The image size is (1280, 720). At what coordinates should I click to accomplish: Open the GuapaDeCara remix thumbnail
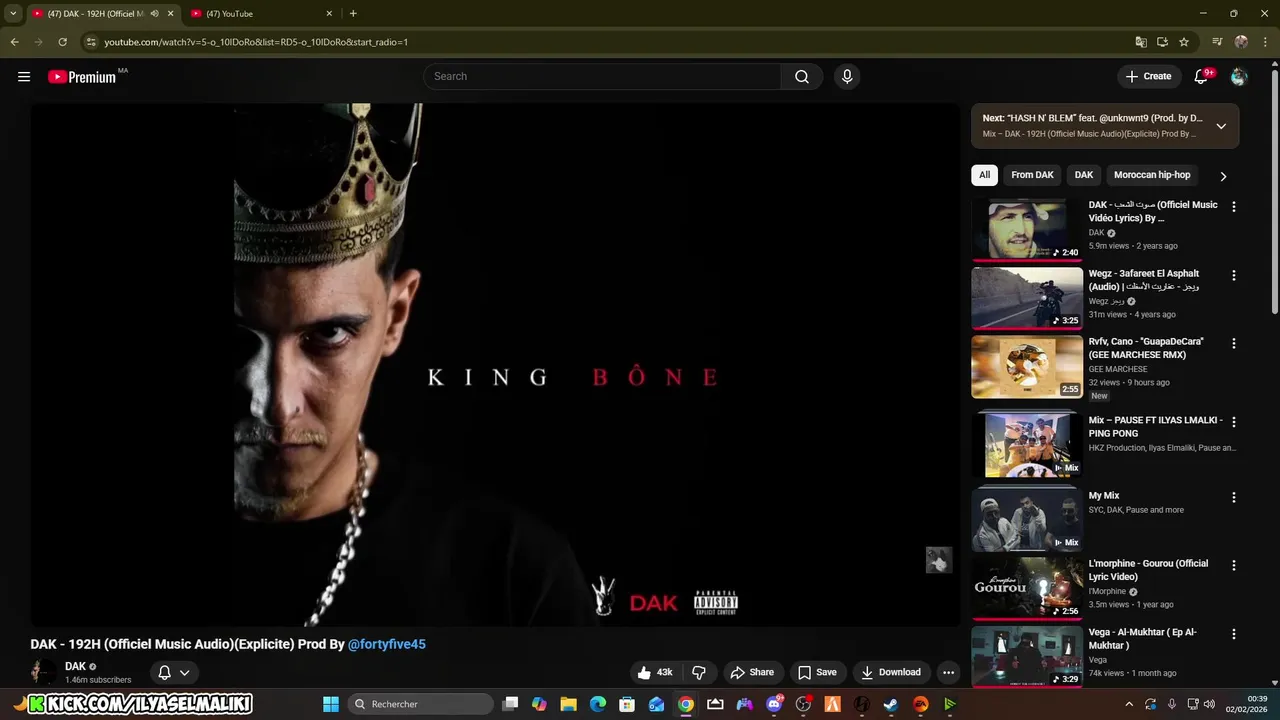coord(1027,366)
